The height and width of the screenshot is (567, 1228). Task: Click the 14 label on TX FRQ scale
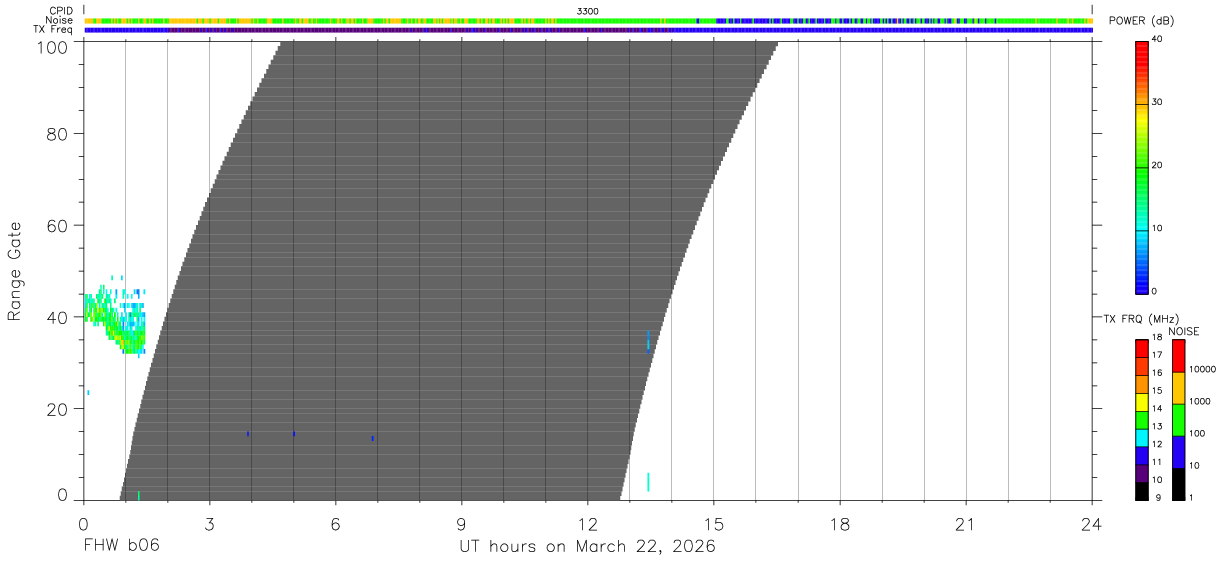(x=1157, y=409)
